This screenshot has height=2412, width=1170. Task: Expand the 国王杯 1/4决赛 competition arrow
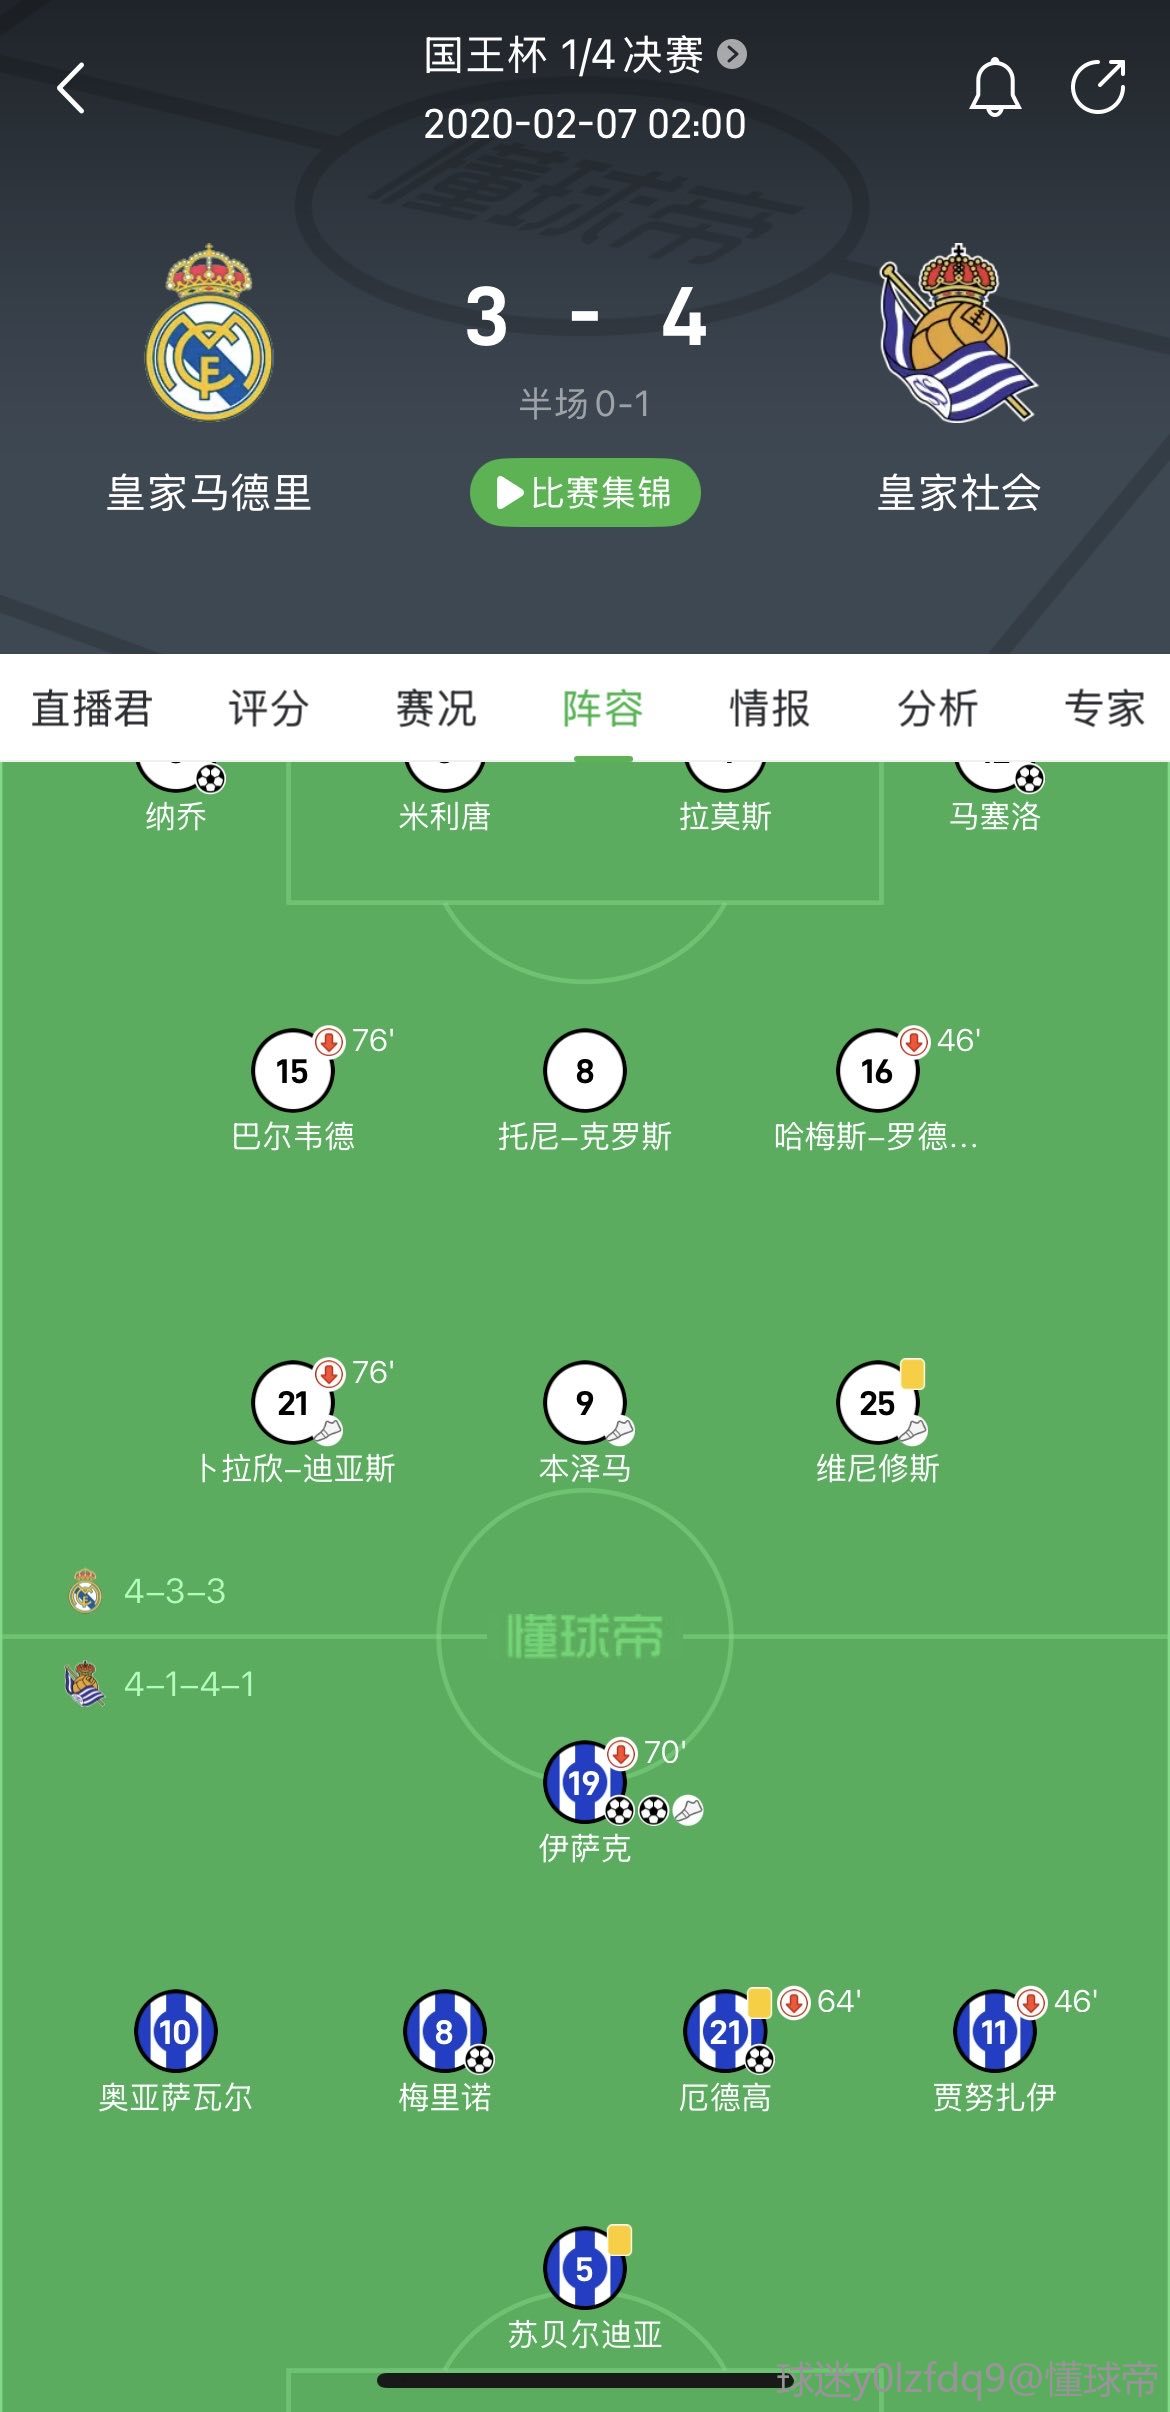[x=733, y=54]
